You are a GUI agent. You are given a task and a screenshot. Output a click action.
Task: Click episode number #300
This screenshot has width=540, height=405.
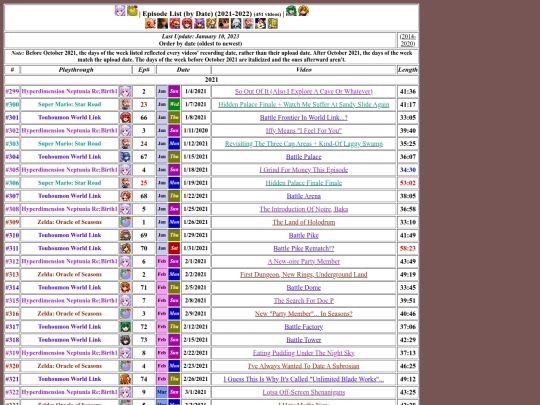[12, 104]
